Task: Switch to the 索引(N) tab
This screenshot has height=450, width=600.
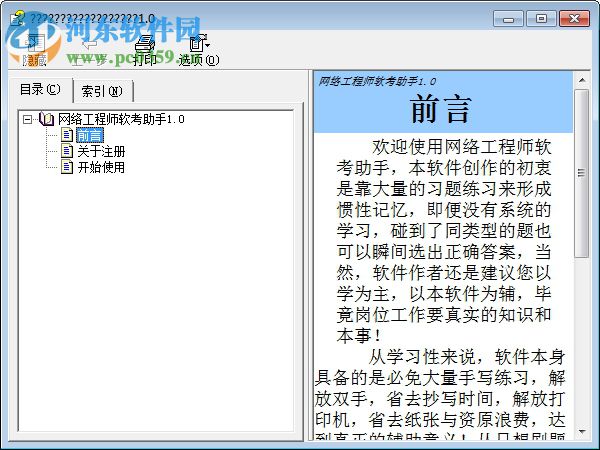Action: point(102,91)
